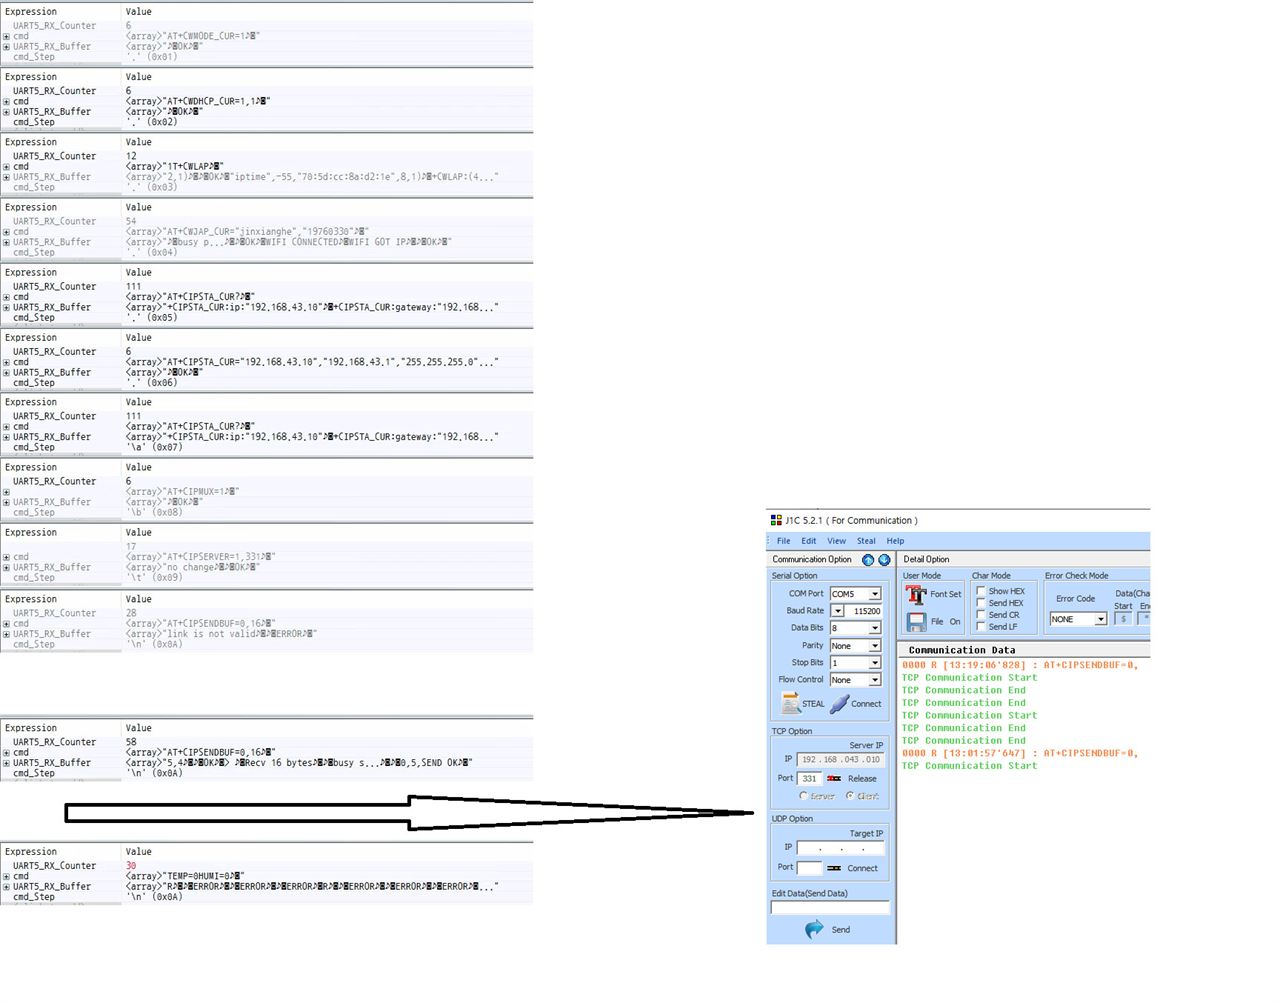Tick the Send LF checkbox
Image resolution: width=1280 pixels, height=1003 pixels.
[x=981, y=627]
